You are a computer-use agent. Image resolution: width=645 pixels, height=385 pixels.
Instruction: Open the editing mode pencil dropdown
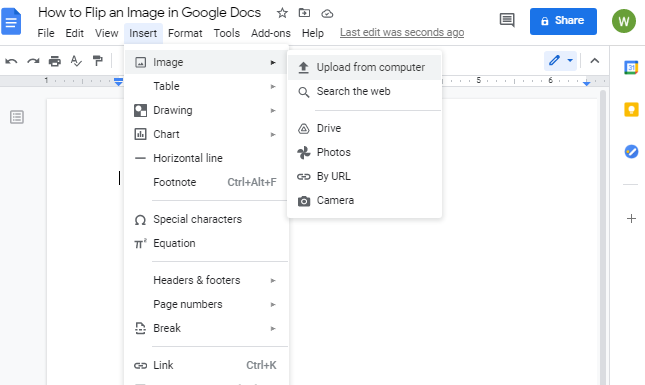561,61
